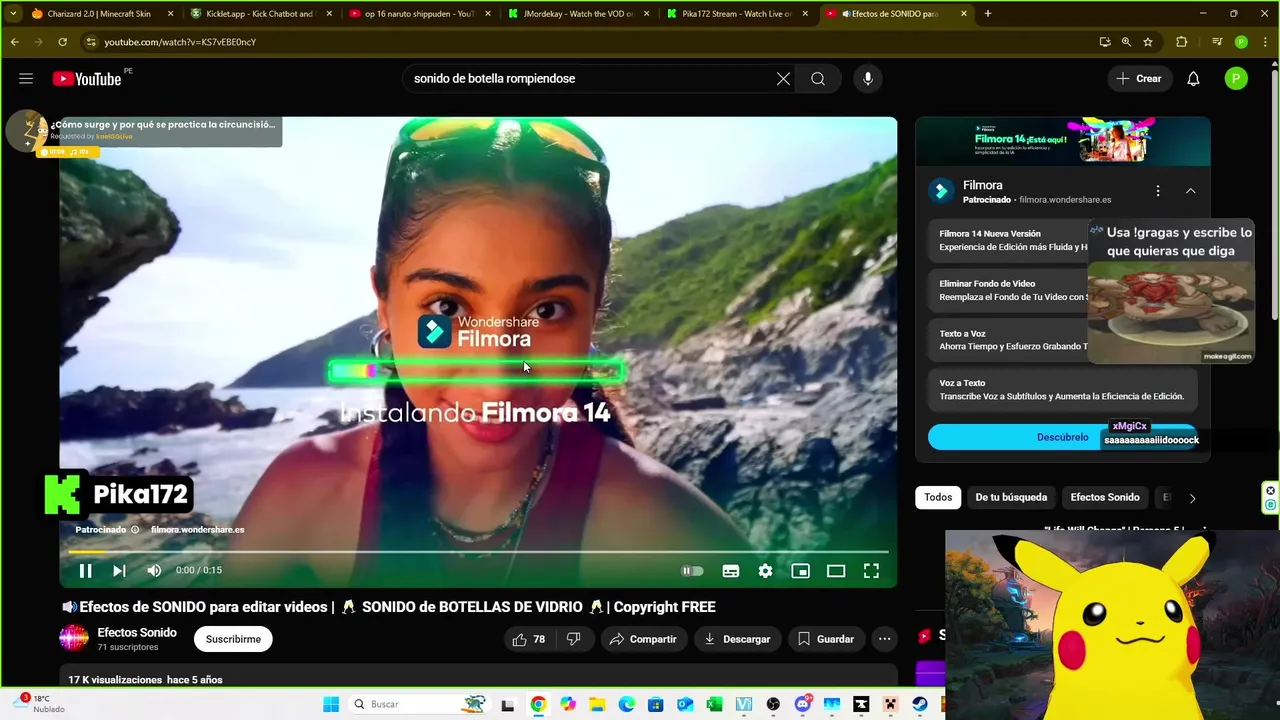Screen dimensions: 1280x720
Task: Seek using the video progress bar
Action: coord(478,551)
